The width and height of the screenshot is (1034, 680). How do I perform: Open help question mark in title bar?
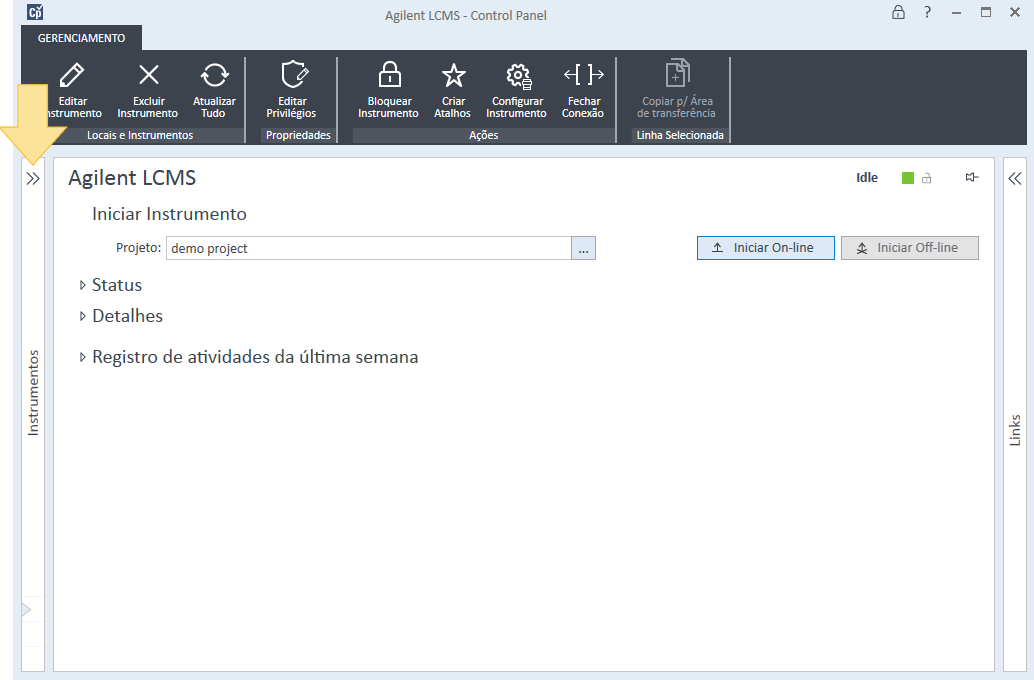pos(927,13)
